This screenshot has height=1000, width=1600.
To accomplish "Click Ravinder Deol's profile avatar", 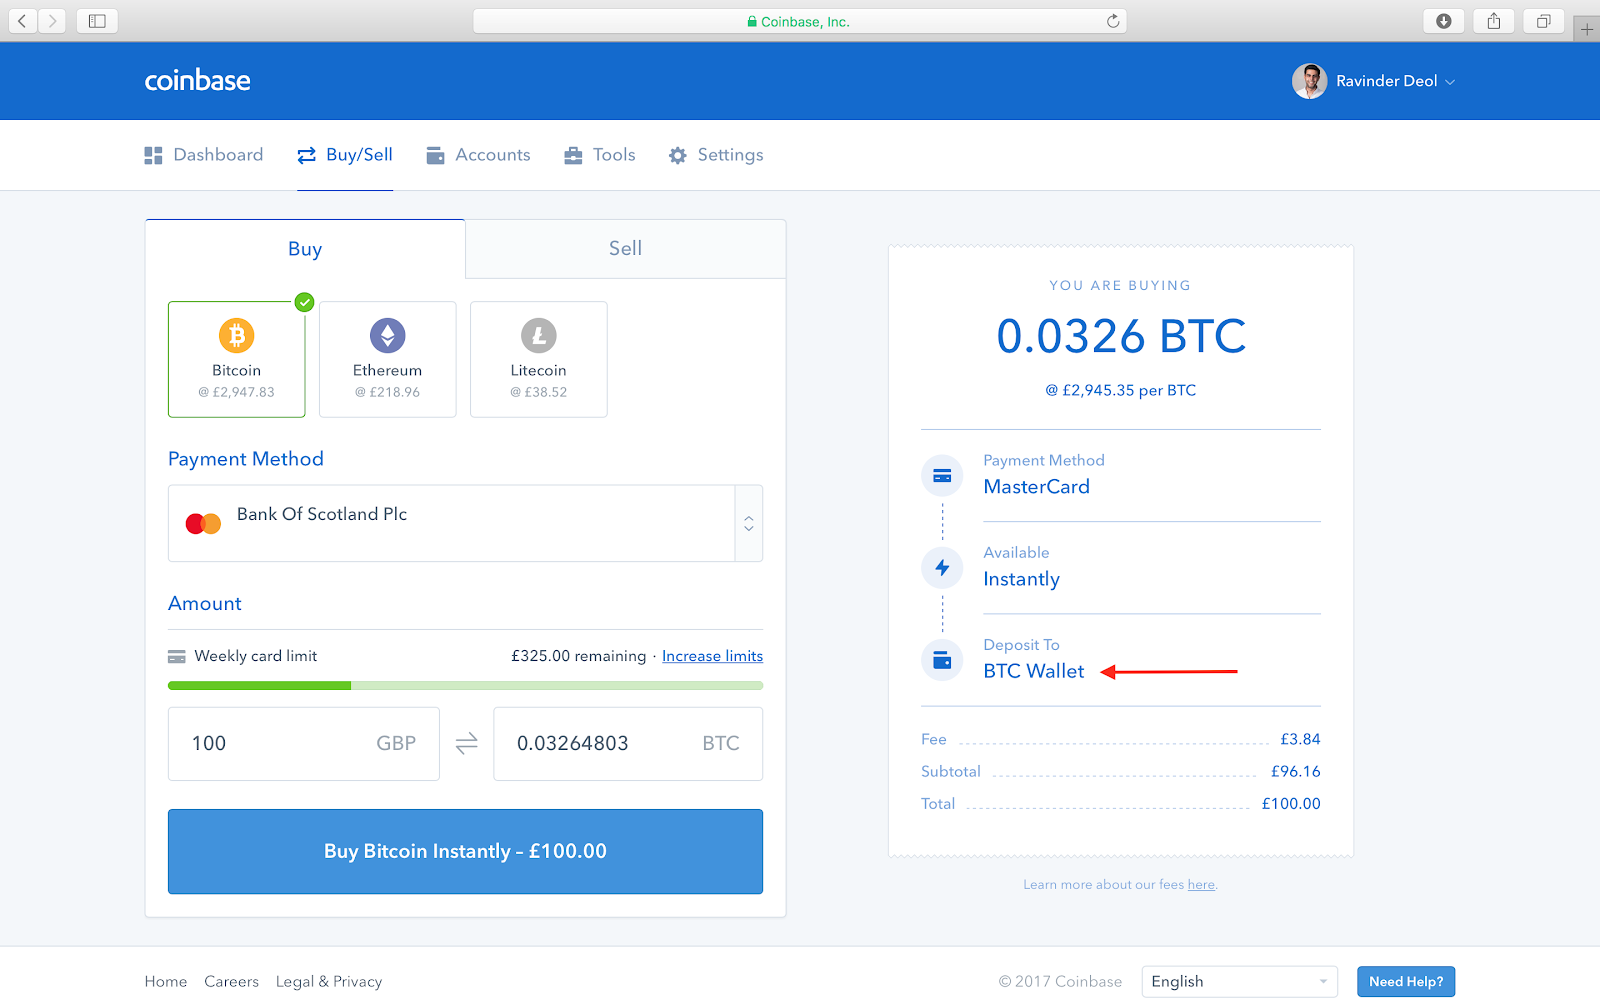I will (x=1310, y=81).
